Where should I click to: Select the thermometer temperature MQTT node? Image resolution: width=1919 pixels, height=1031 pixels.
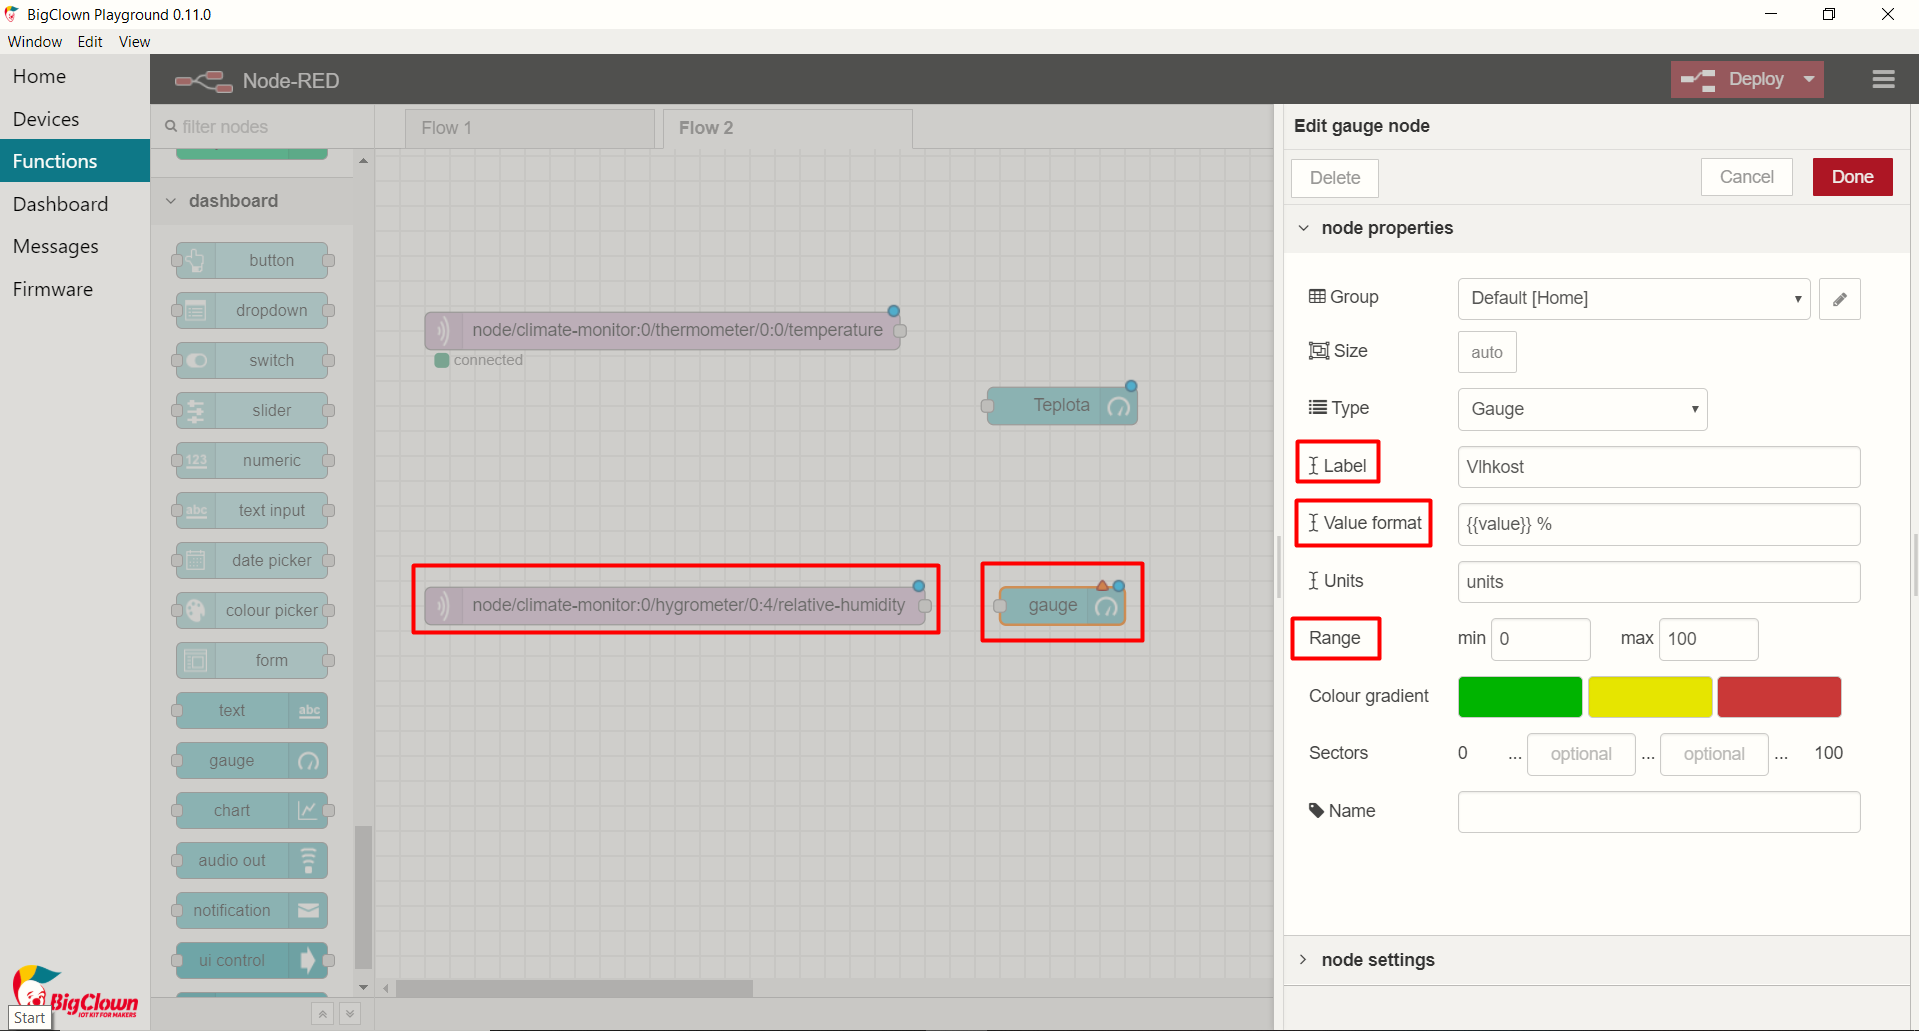tap(663, 330)
